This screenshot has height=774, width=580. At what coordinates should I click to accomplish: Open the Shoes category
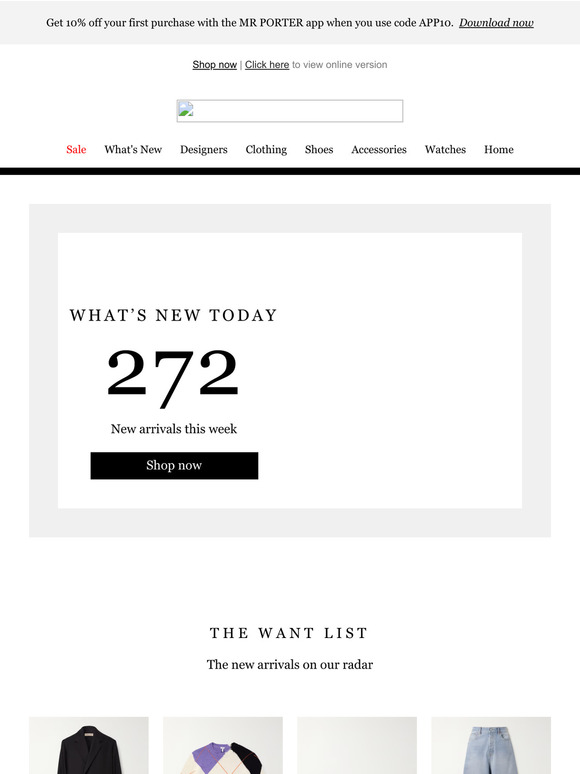pyautogui.click(x=319, y=150)
